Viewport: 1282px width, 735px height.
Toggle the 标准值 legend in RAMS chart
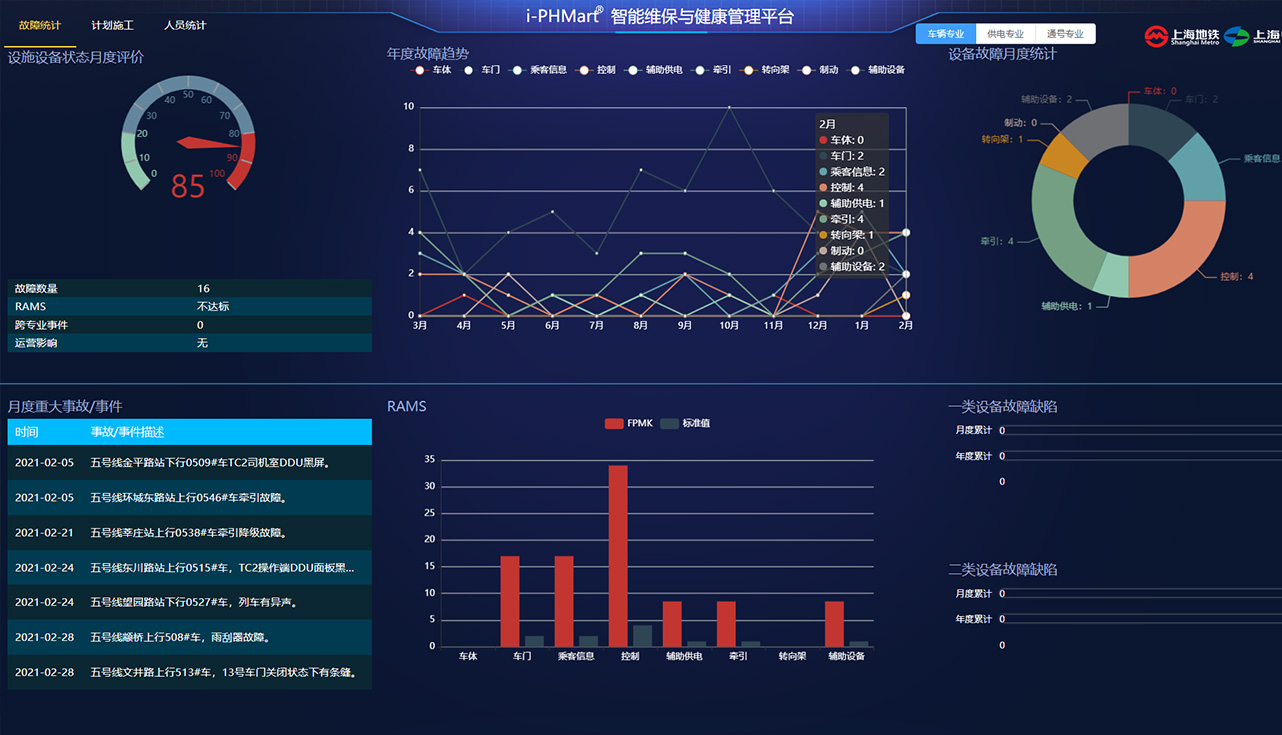(x=685, y=423)
